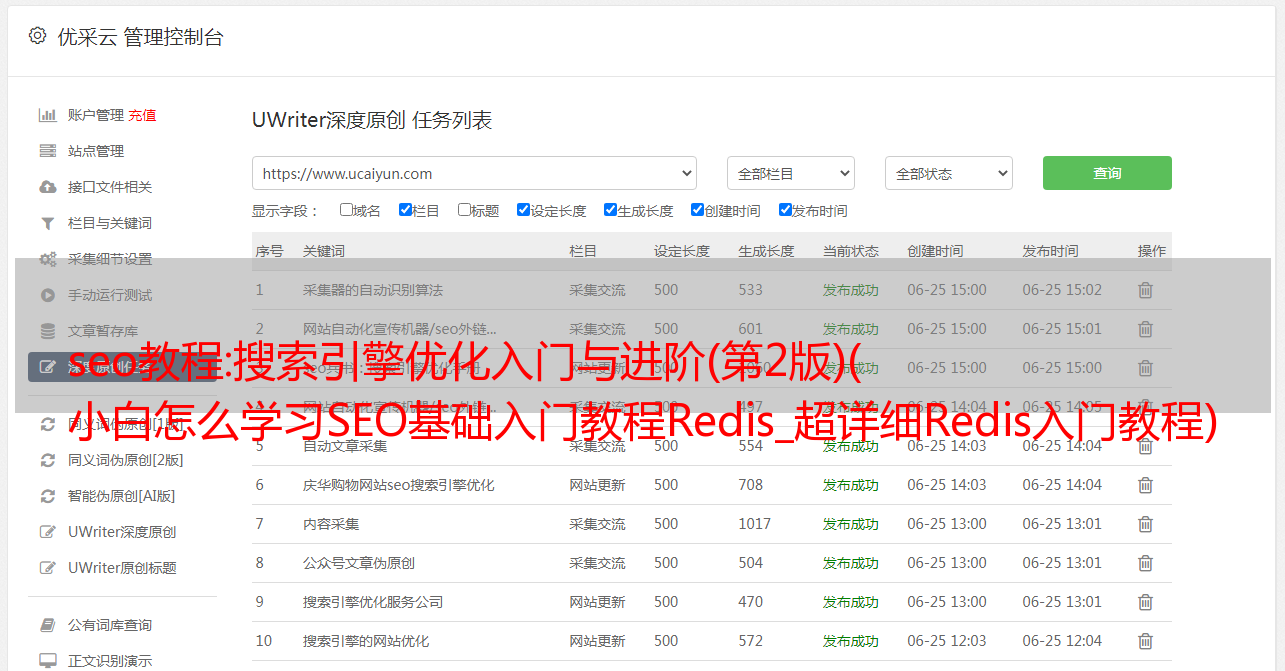Uncheck the 栏目 display field checkbox
This screenshot has width=1285, height=671.
405,210
